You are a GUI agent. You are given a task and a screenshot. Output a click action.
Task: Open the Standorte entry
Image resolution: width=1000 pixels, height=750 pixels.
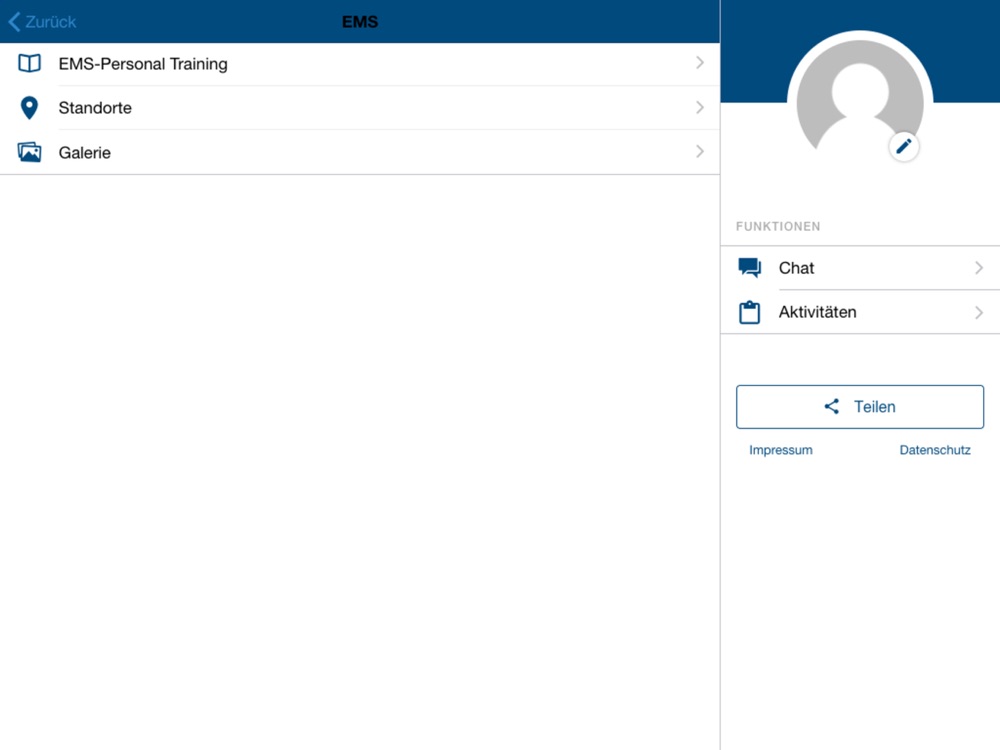point(360,108)
